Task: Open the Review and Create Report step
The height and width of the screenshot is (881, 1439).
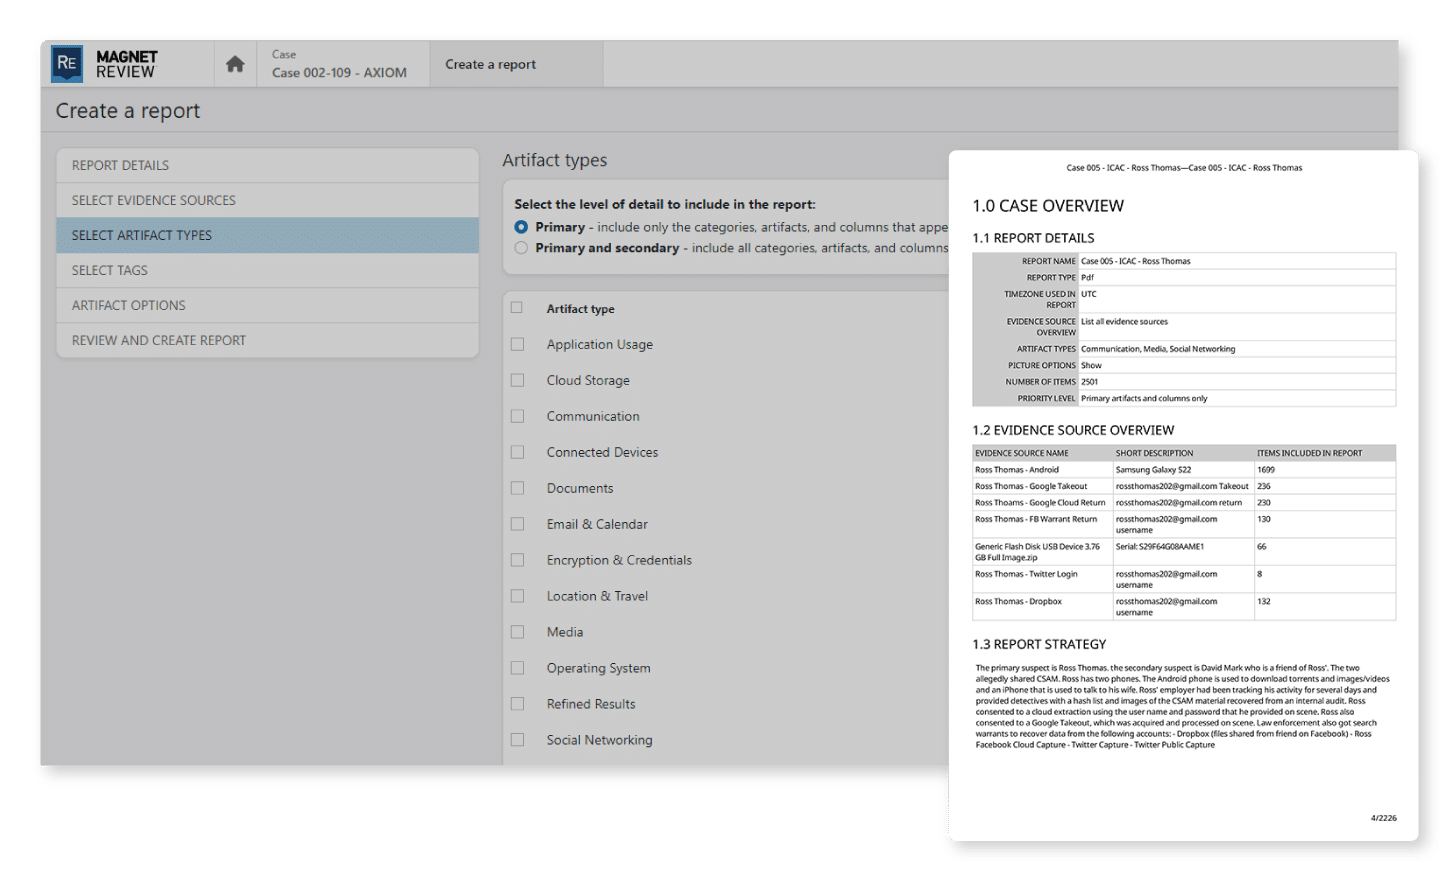Action: point(267,340)
